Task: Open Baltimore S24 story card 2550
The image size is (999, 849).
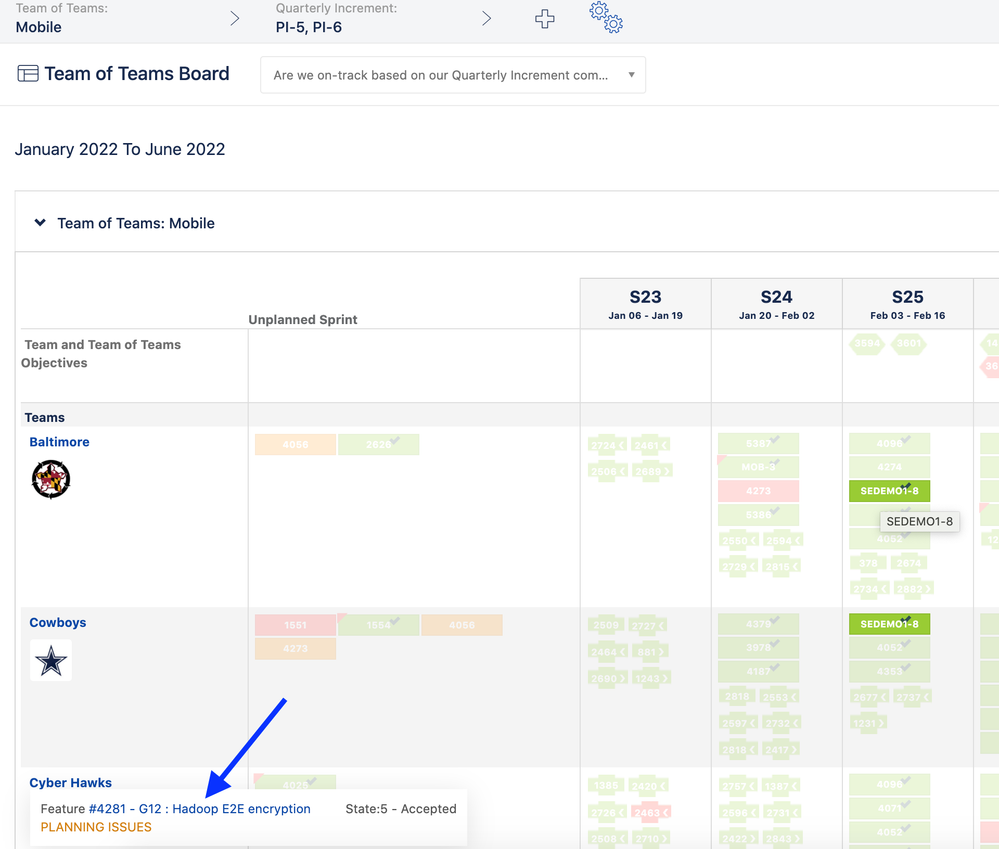Action: point(738,541)
